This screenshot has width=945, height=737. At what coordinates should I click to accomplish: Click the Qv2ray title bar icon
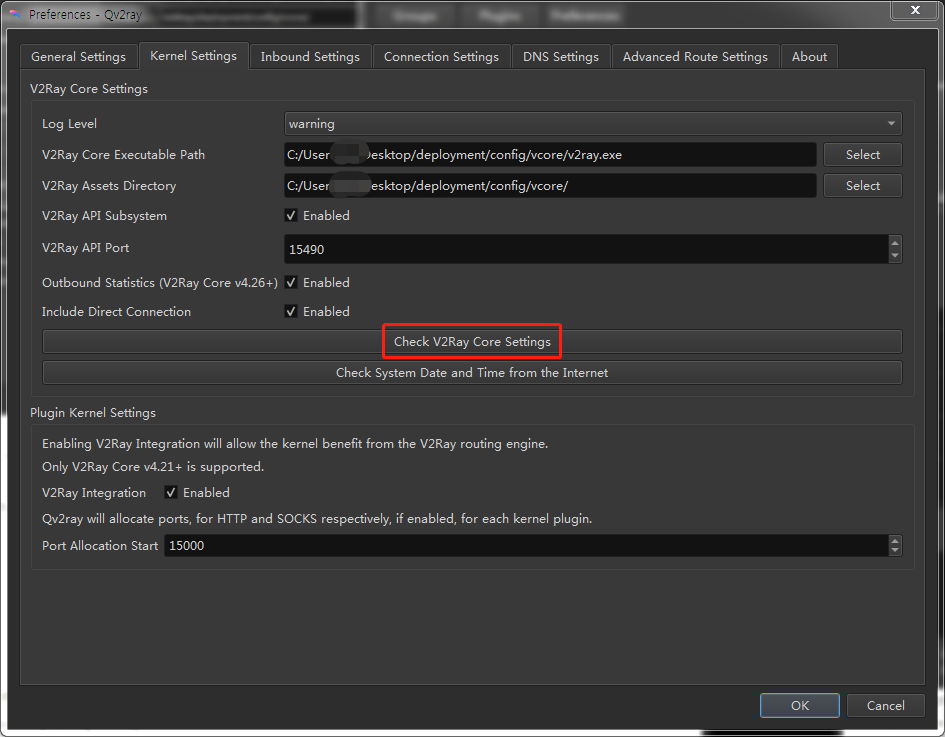(16, 14)
